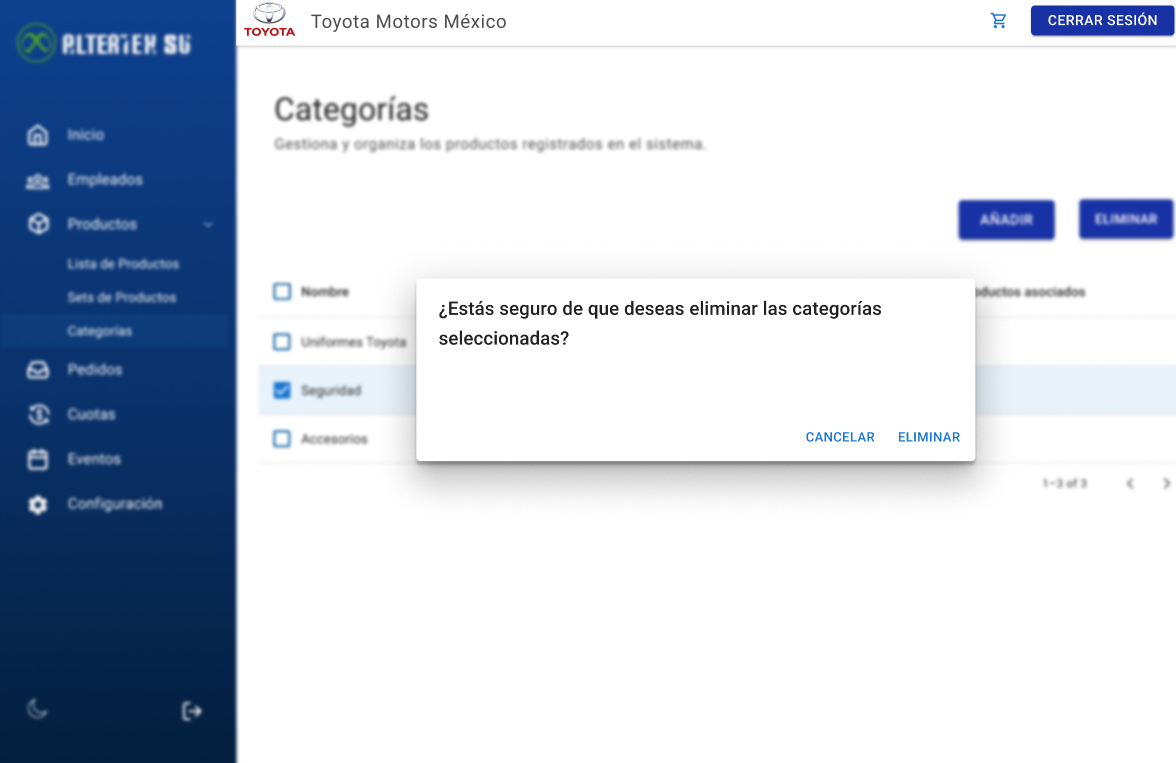Click the Productos box icon

coord(38,224)
